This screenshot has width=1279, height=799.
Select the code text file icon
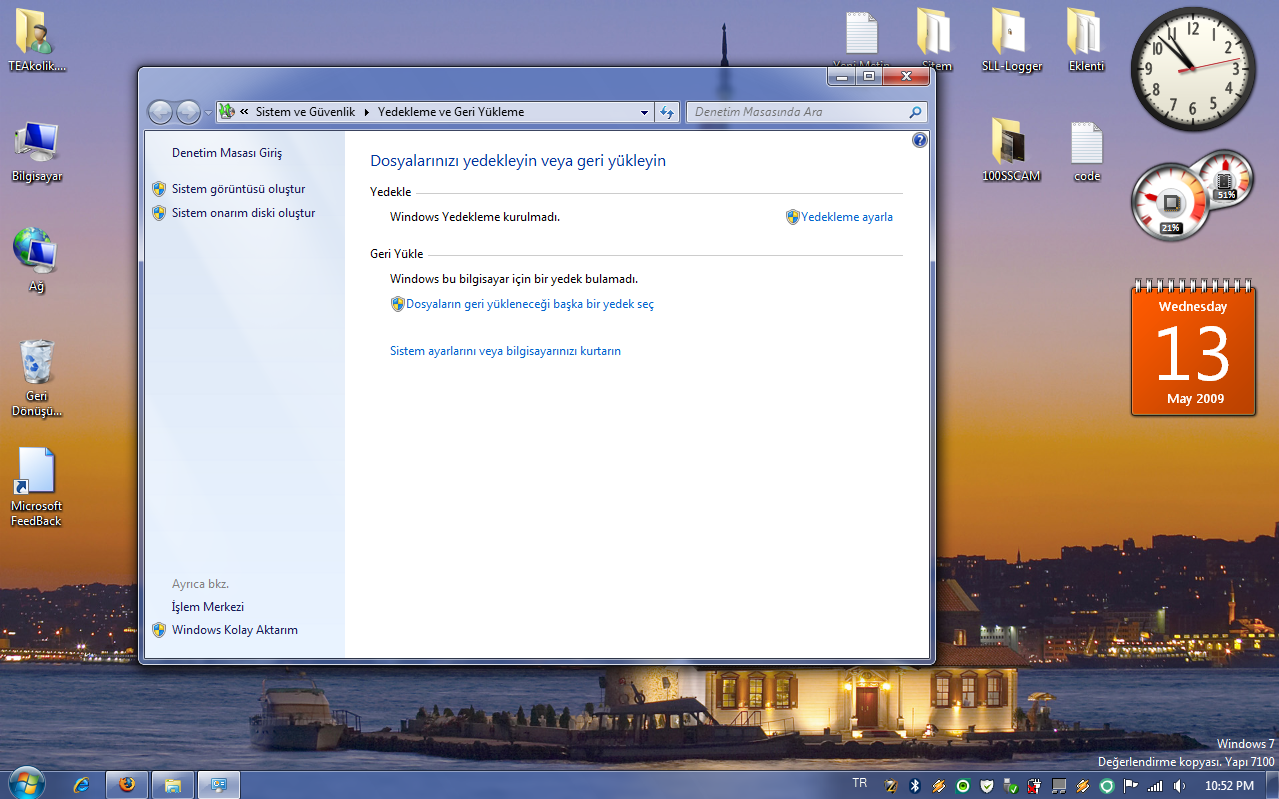coord(1087,151)
